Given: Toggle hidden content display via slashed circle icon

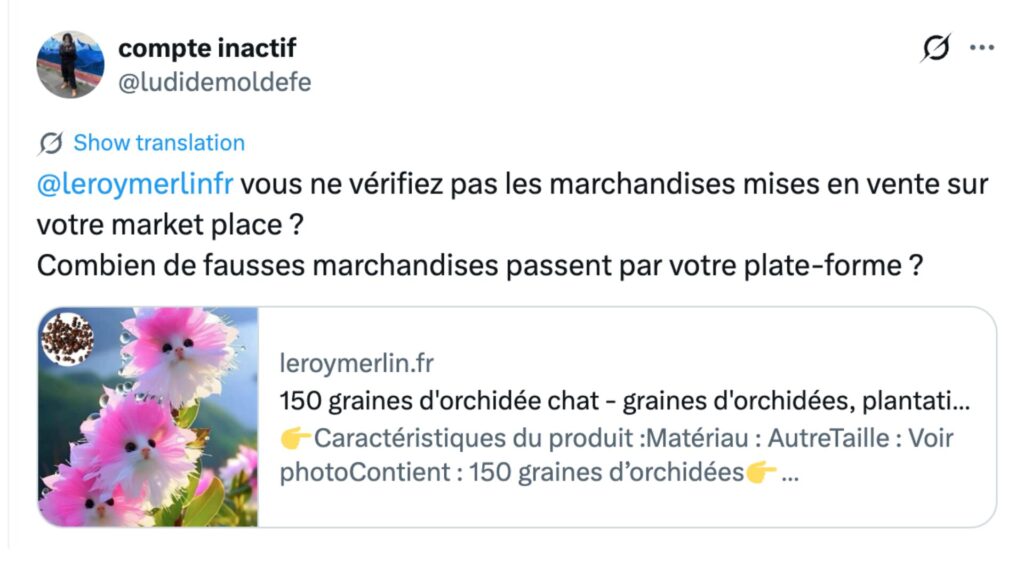Looking at the screenshot, I should 938,46.
